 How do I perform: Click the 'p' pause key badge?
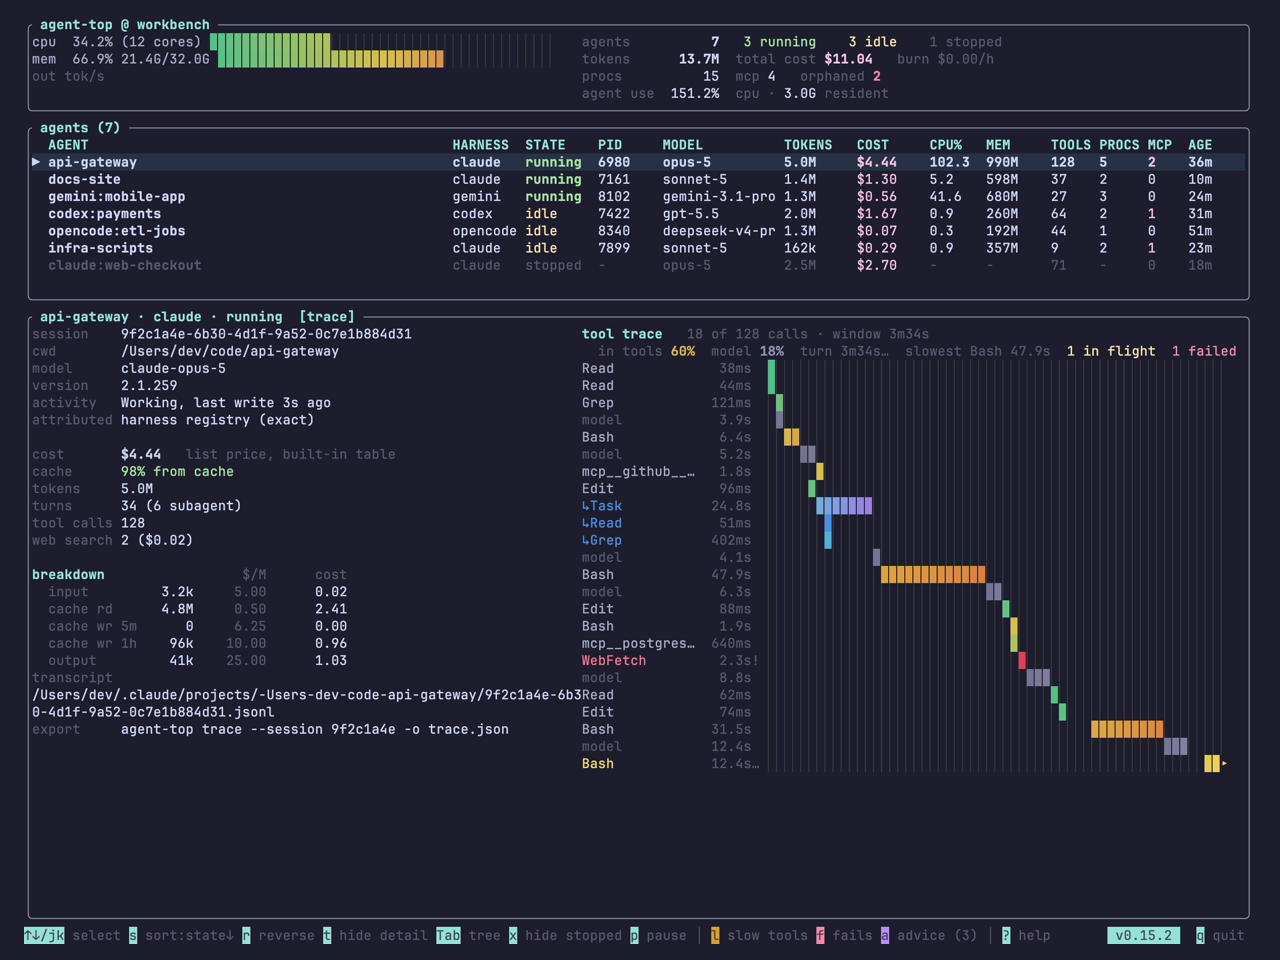(x=634, y=936)
